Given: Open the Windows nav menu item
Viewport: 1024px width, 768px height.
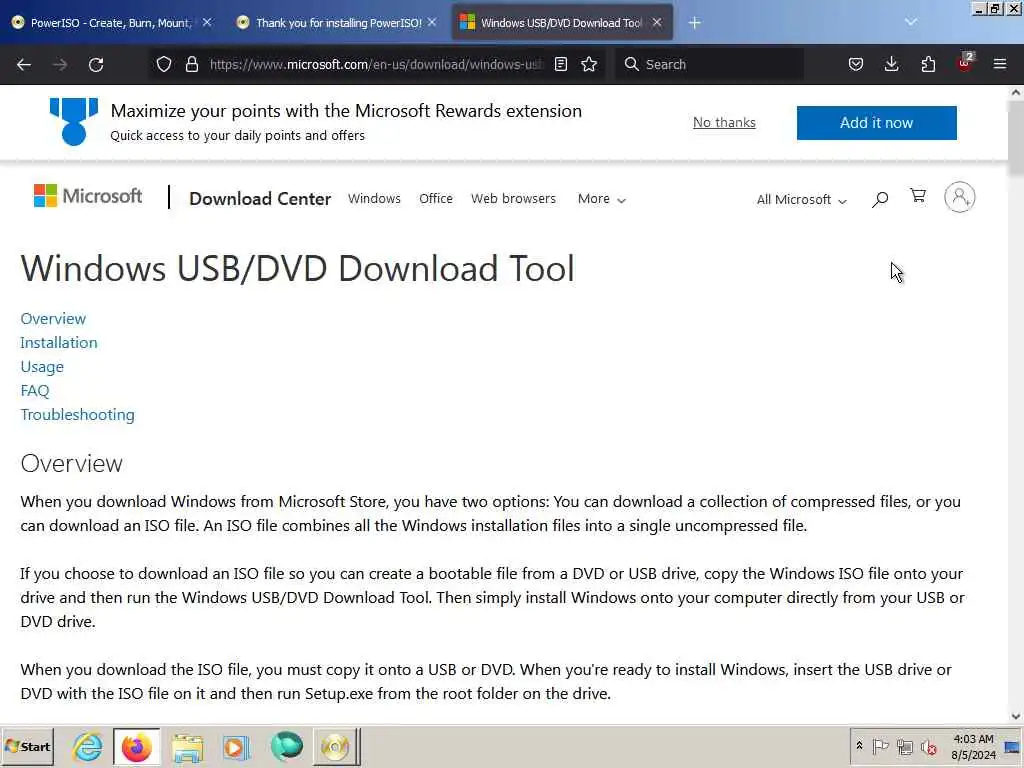Looking at the screenshot, I should [x=374, y=199].
